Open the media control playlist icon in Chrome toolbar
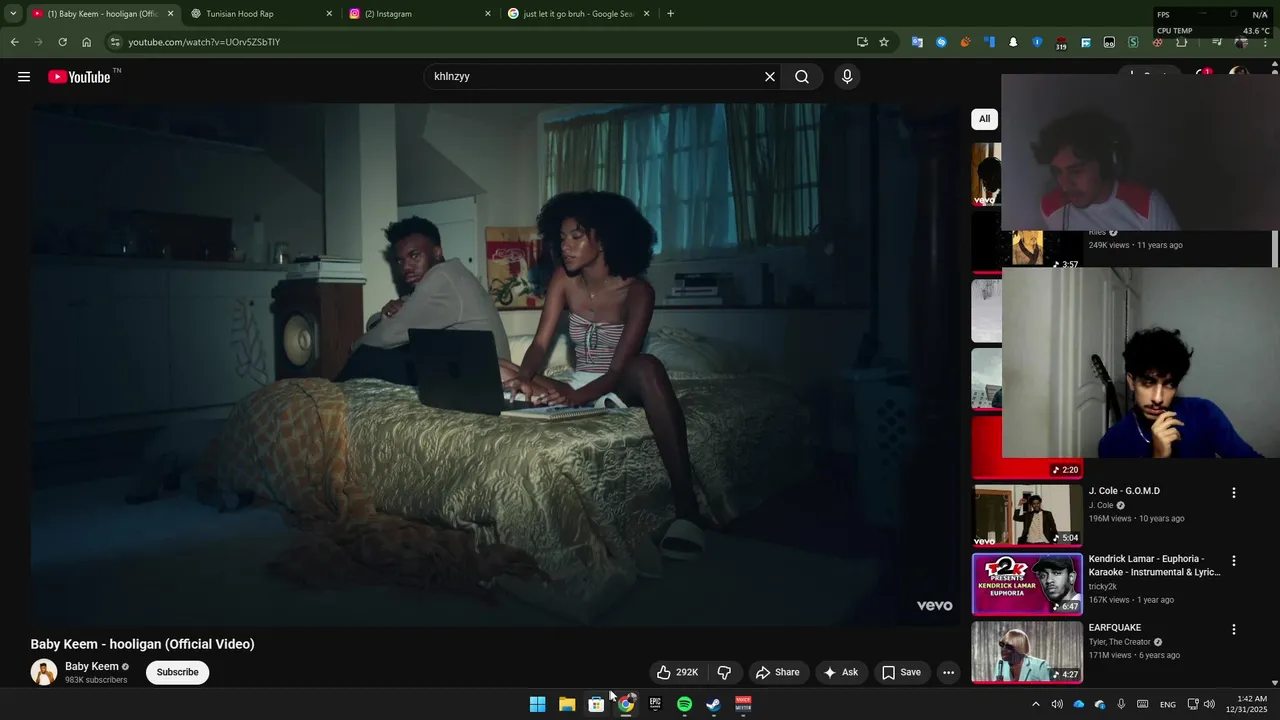The height and width of the screenshot is (720, 1280). [x=1217, y=42]
